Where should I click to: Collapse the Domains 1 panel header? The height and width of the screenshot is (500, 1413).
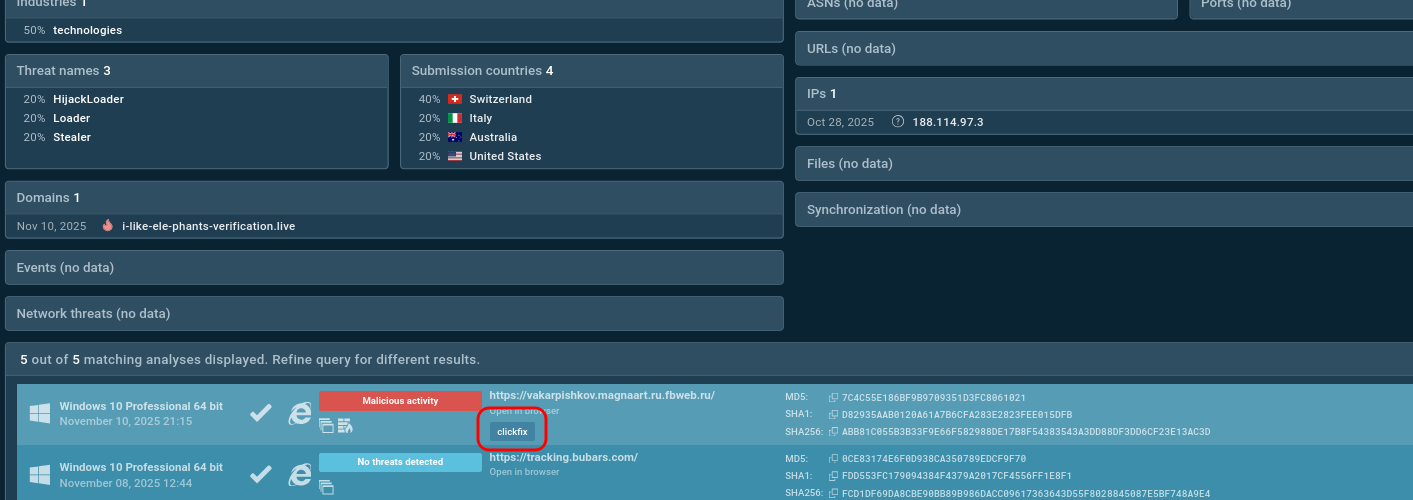(394, 198)
